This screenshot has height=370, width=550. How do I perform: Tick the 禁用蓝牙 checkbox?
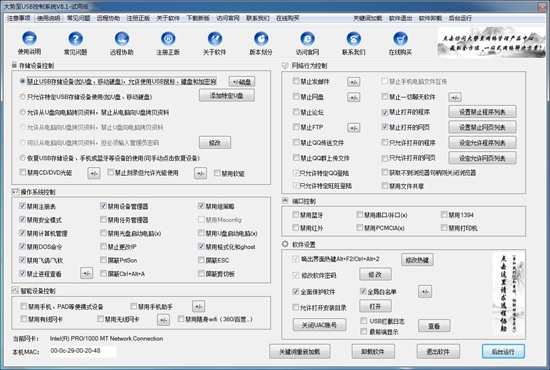pos(296,215)
